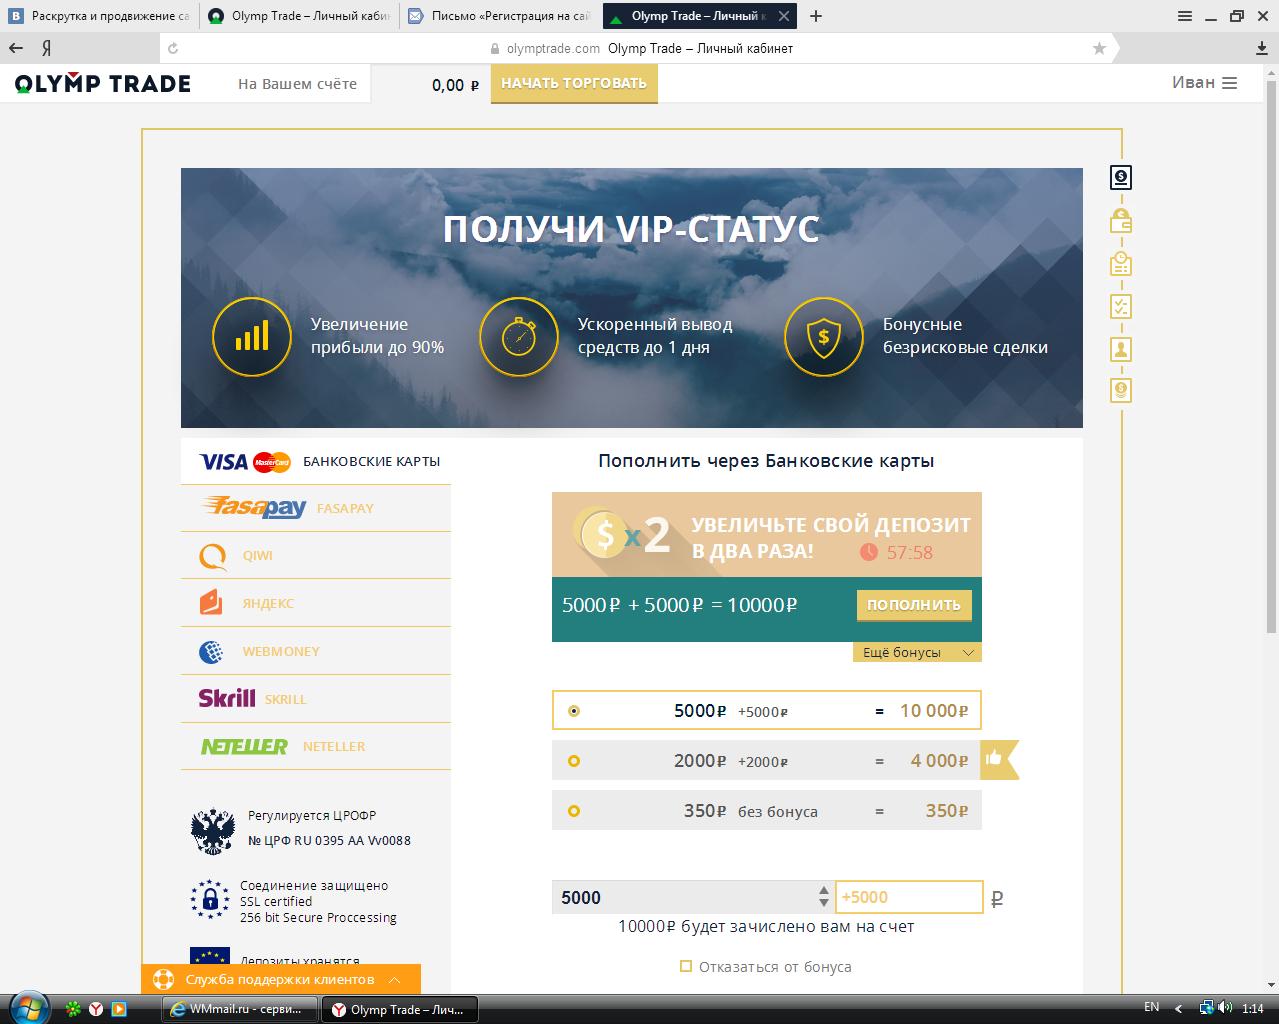Open the transaction history clock icon
Viewport: 1279px width, 1024px height.
[1121, 264]
